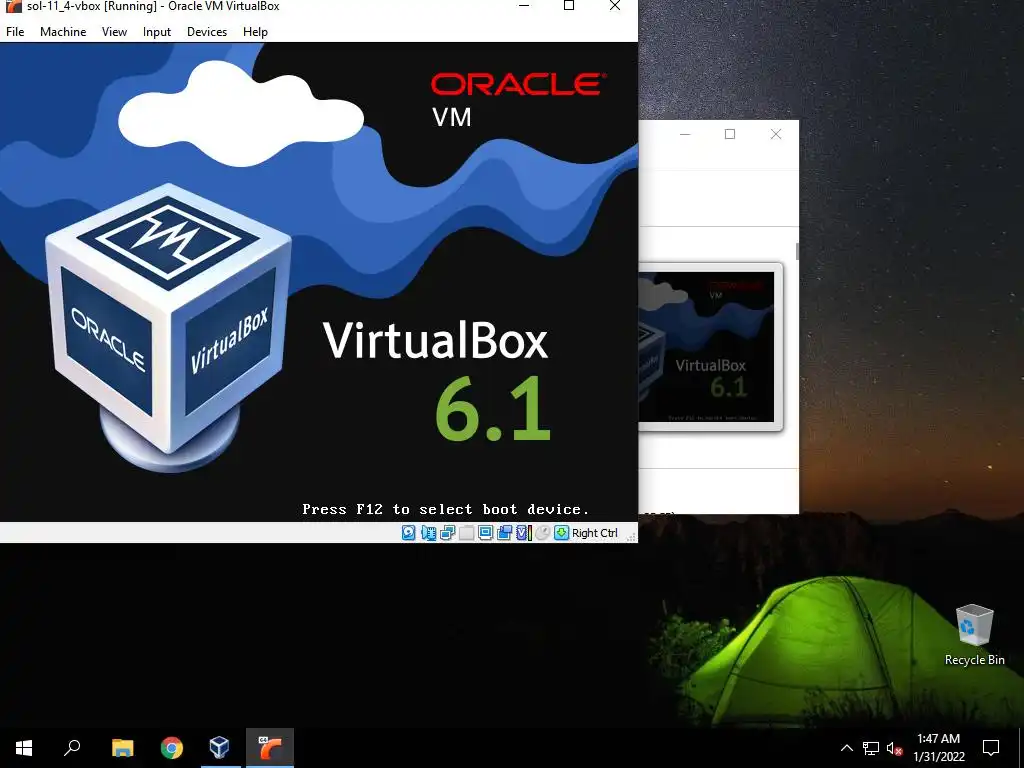Click the Right Ctrl host key label

pos(594,533)
